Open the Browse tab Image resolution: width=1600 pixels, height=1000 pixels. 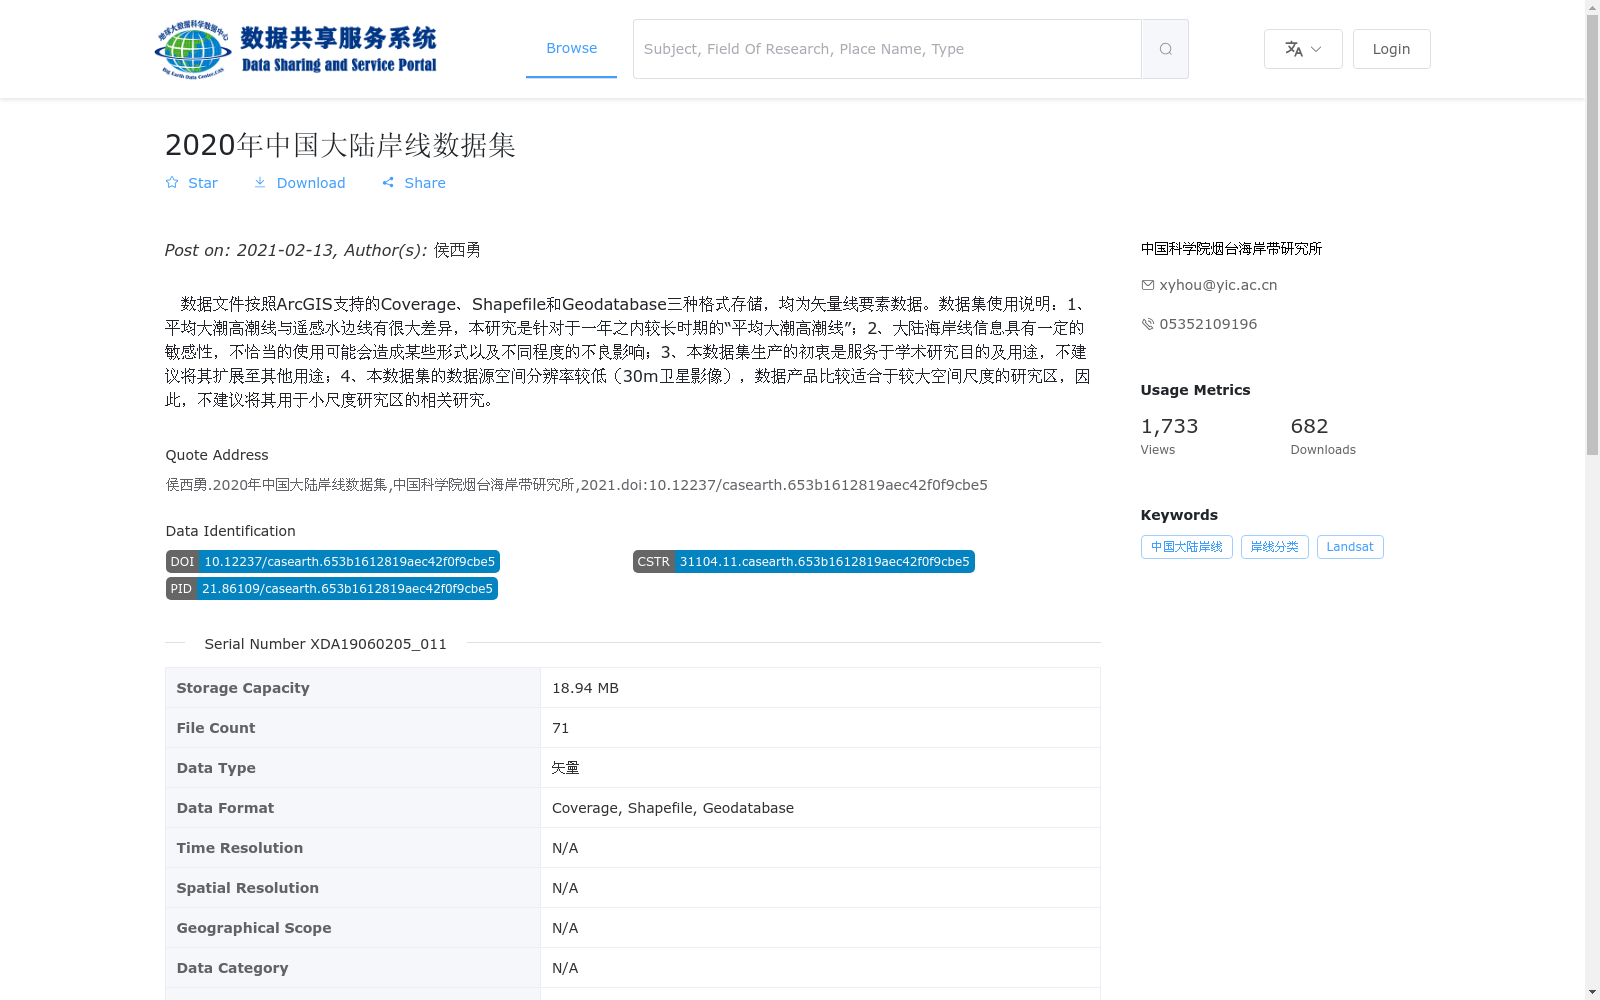[571, 49]
